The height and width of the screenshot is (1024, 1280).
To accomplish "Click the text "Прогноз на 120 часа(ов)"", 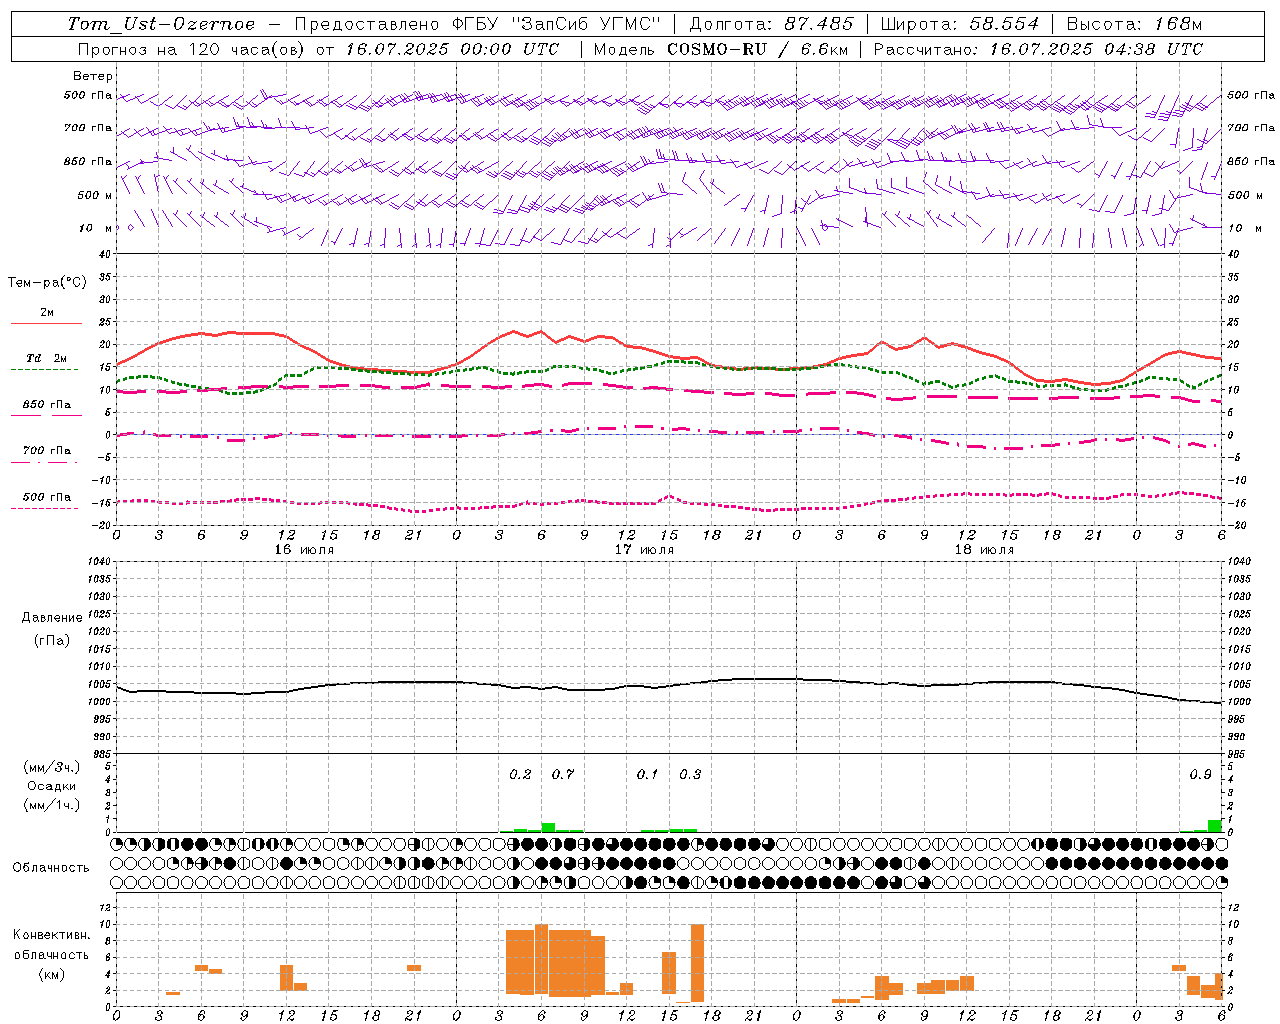I will click(x=193, y=49).
